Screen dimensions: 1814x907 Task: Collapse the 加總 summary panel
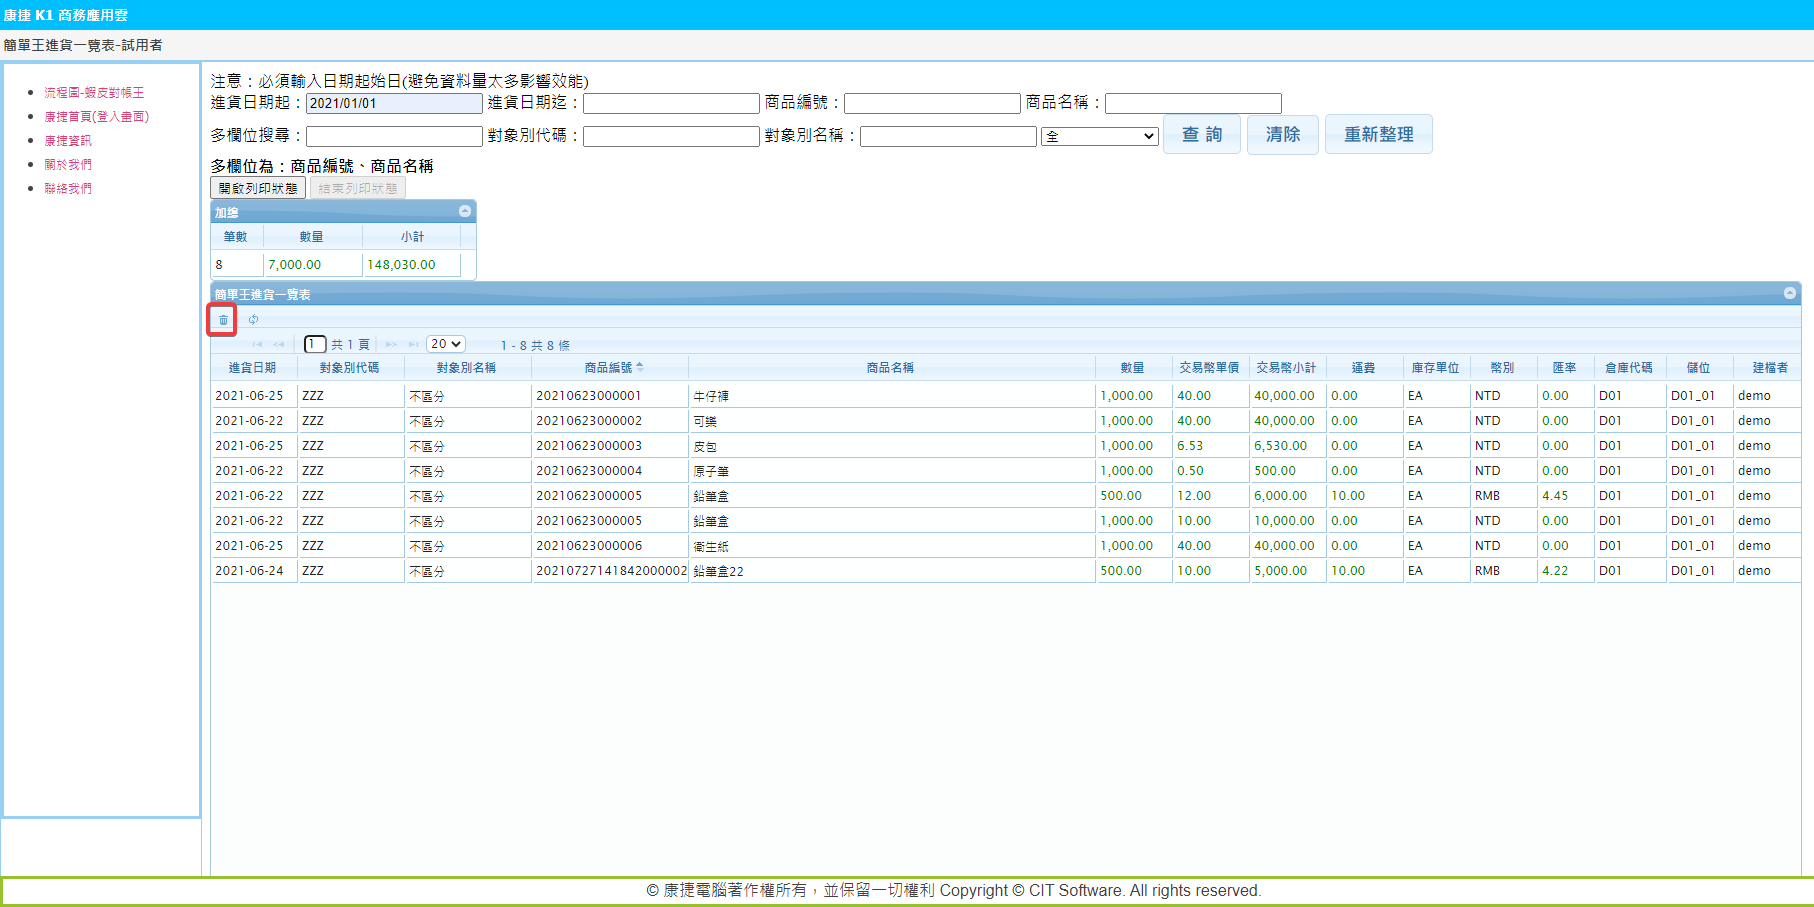point(465,211)
